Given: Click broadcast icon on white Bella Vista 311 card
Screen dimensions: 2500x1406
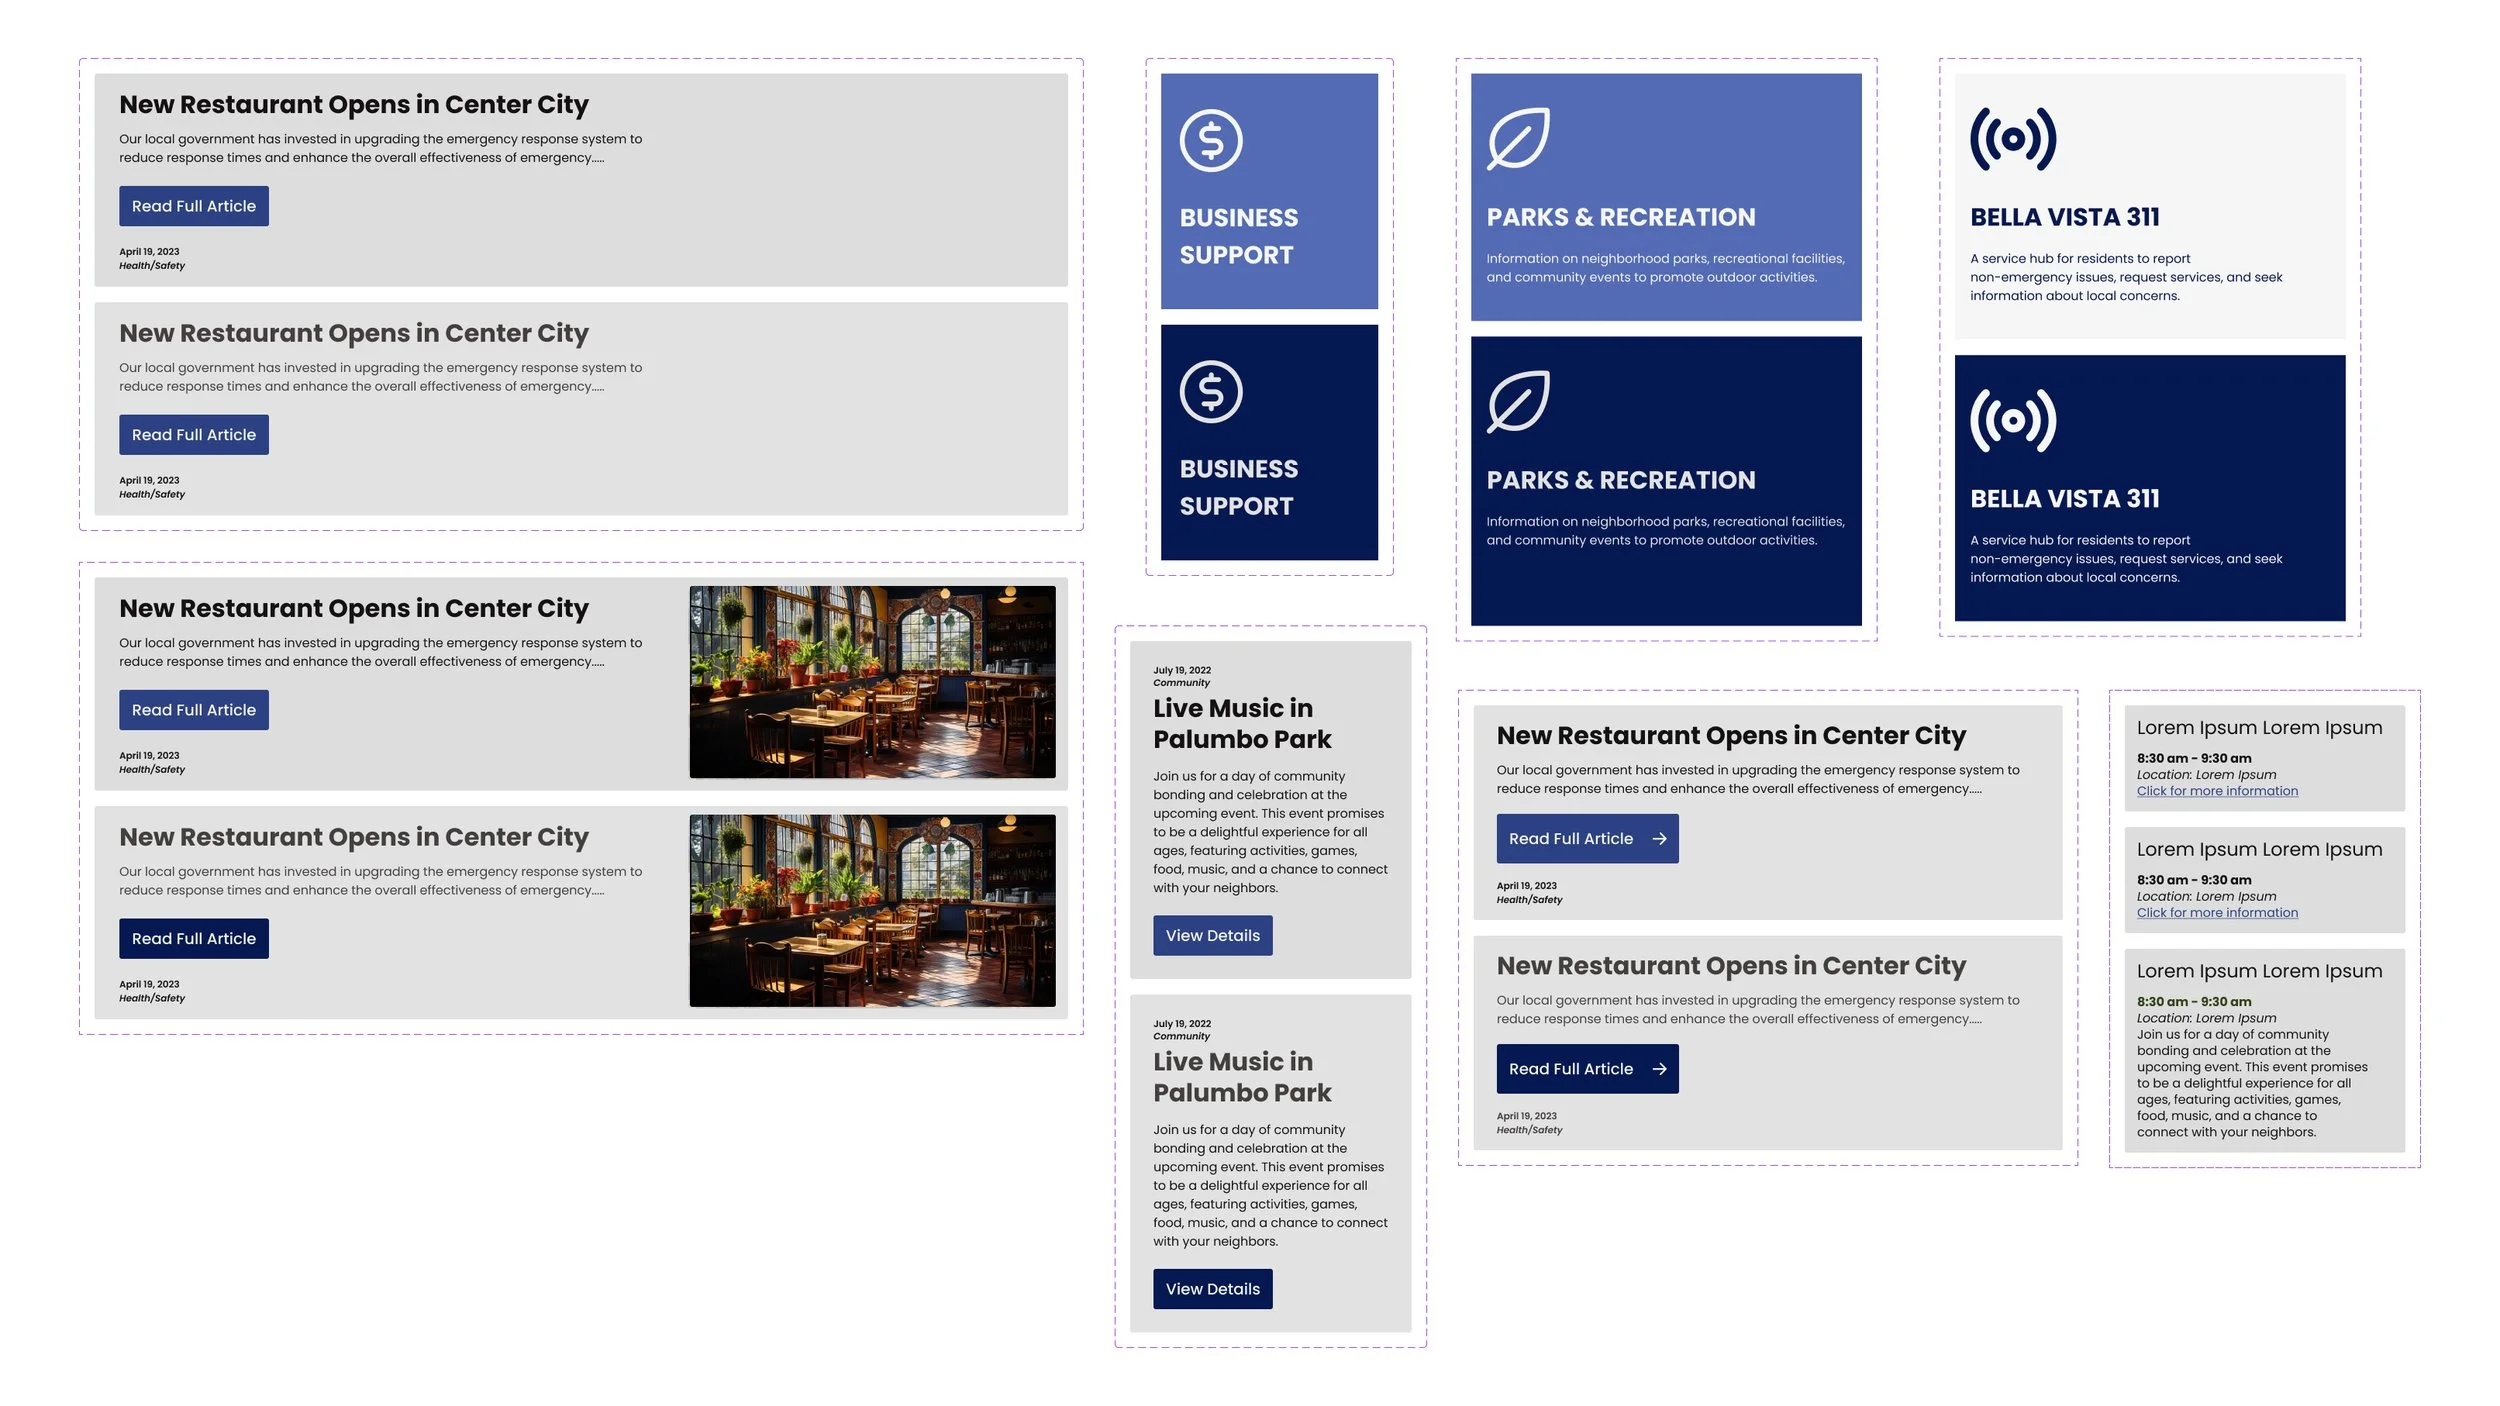Looking at the screenshot, I should [x=2012, y=140].
